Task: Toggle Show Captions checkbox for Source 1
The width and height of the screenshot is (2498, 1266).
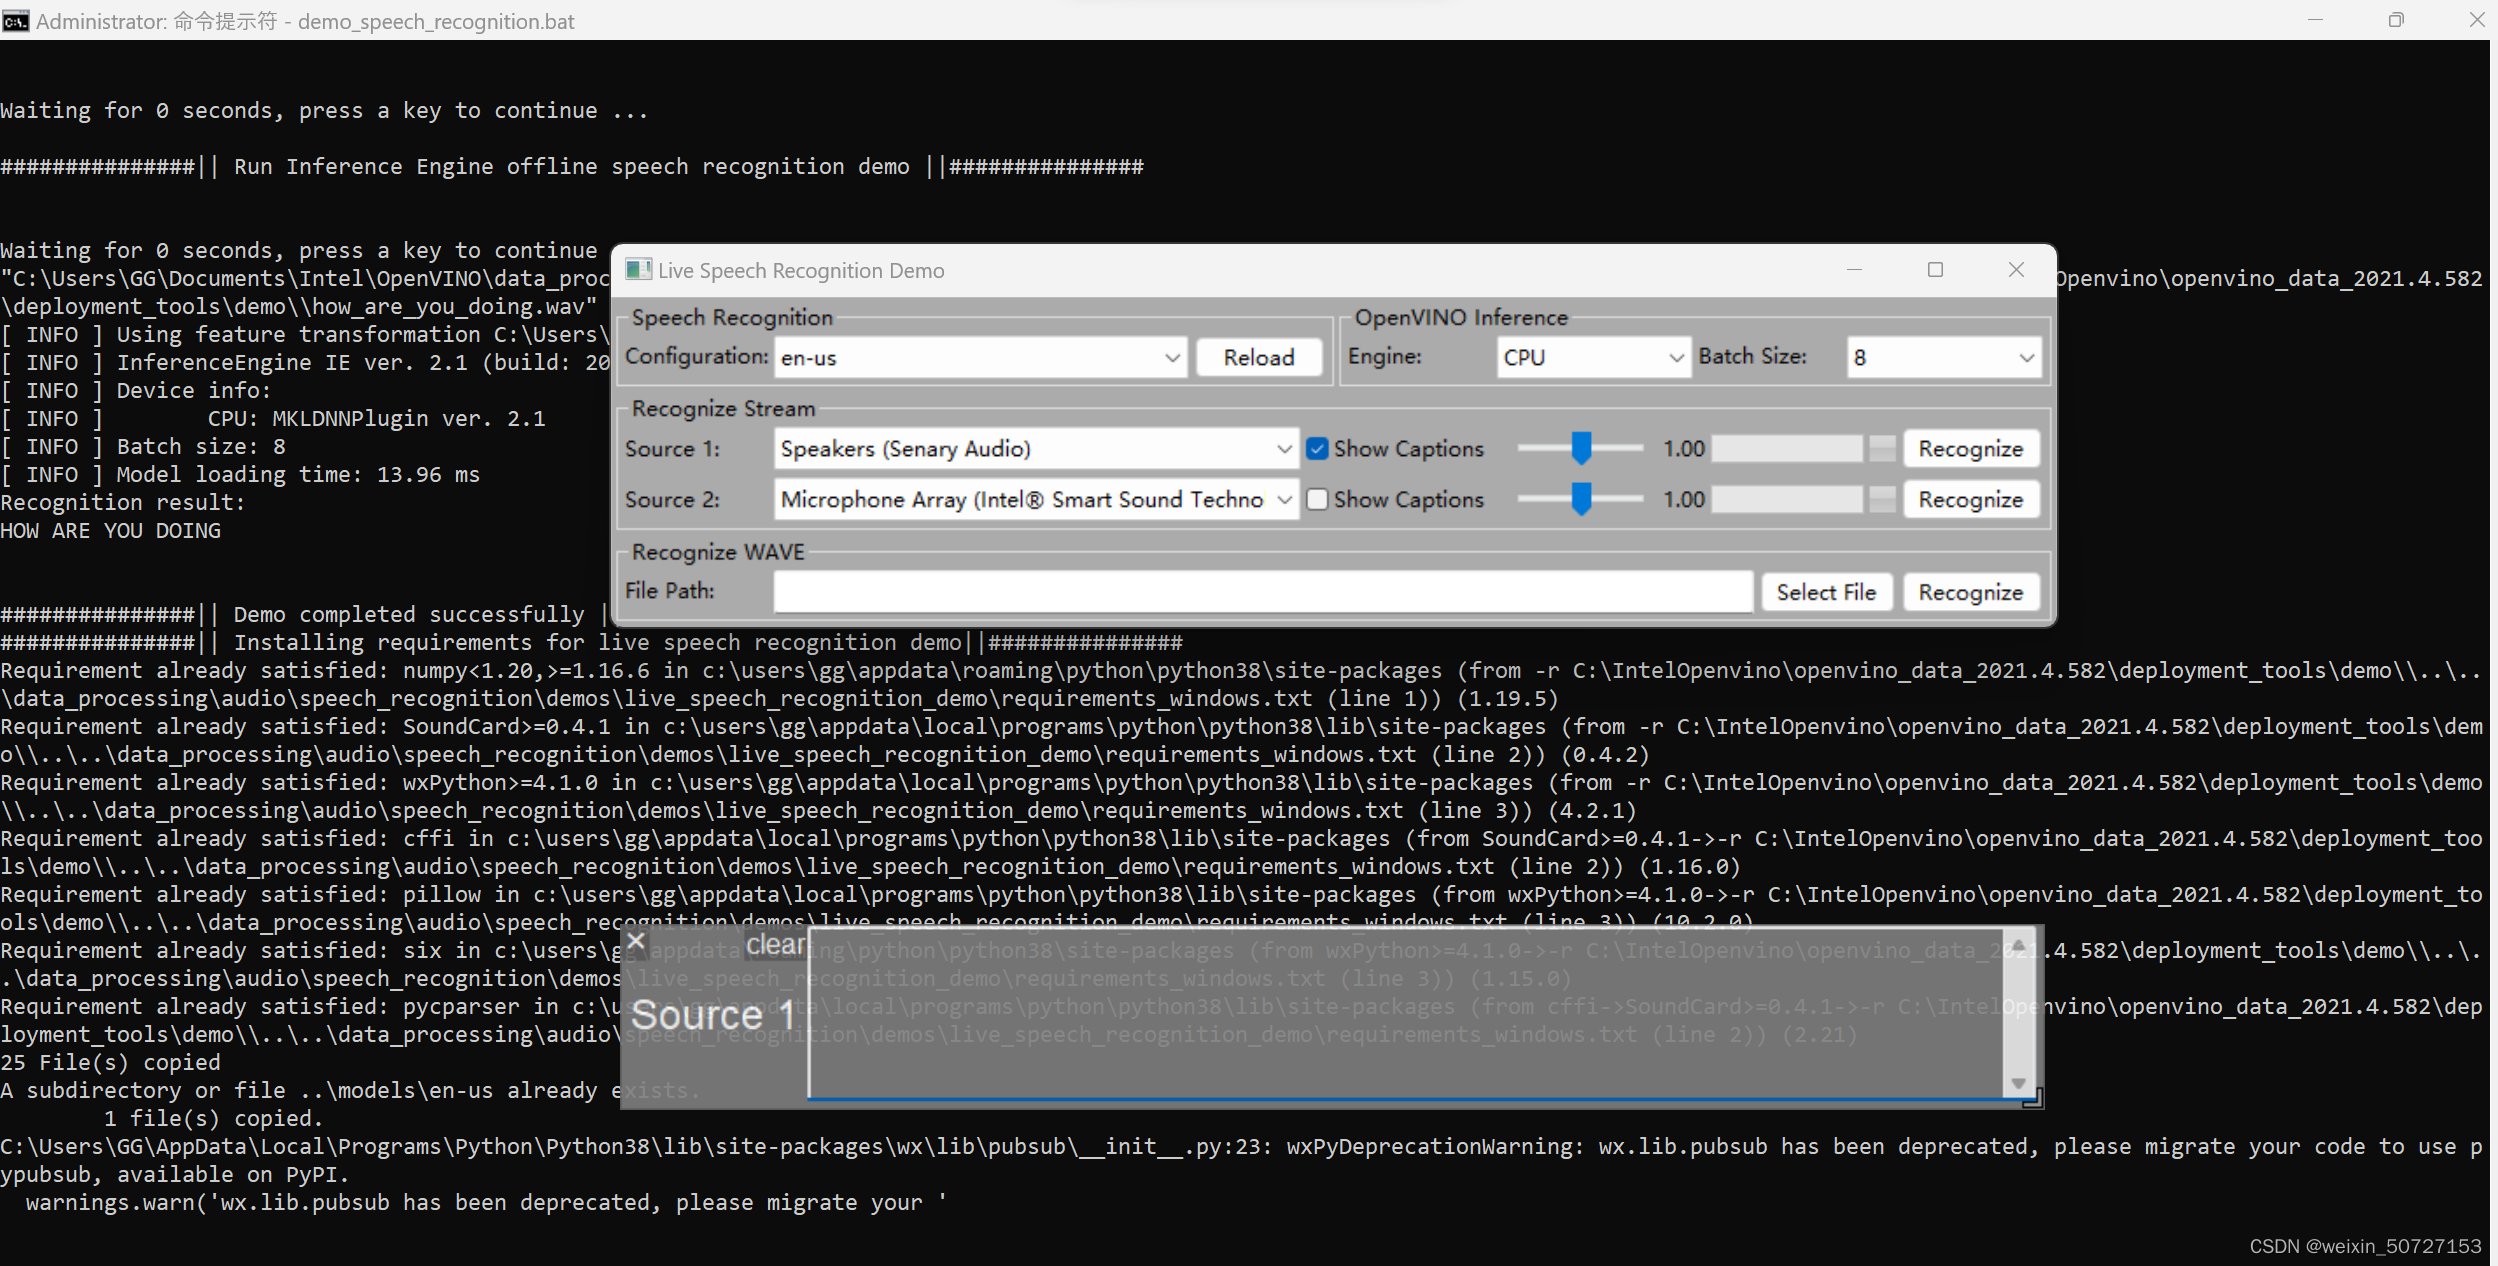Action: [x=1314, y=449]
